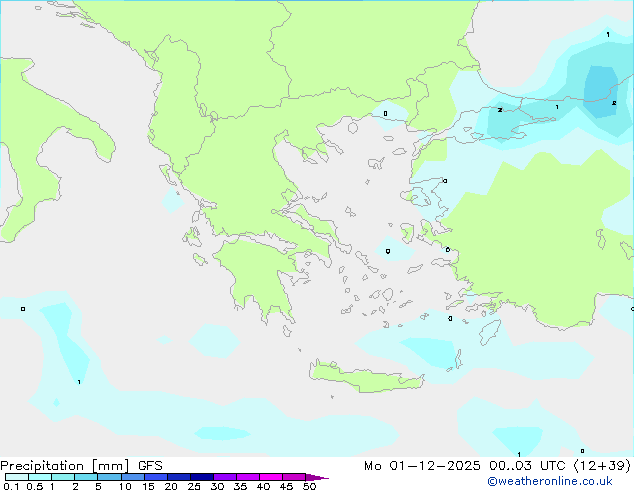Screen dimensions: 634x490
Task: Click the 40–45 mm magenta legend swatch
Action: [x=271, y=477]
